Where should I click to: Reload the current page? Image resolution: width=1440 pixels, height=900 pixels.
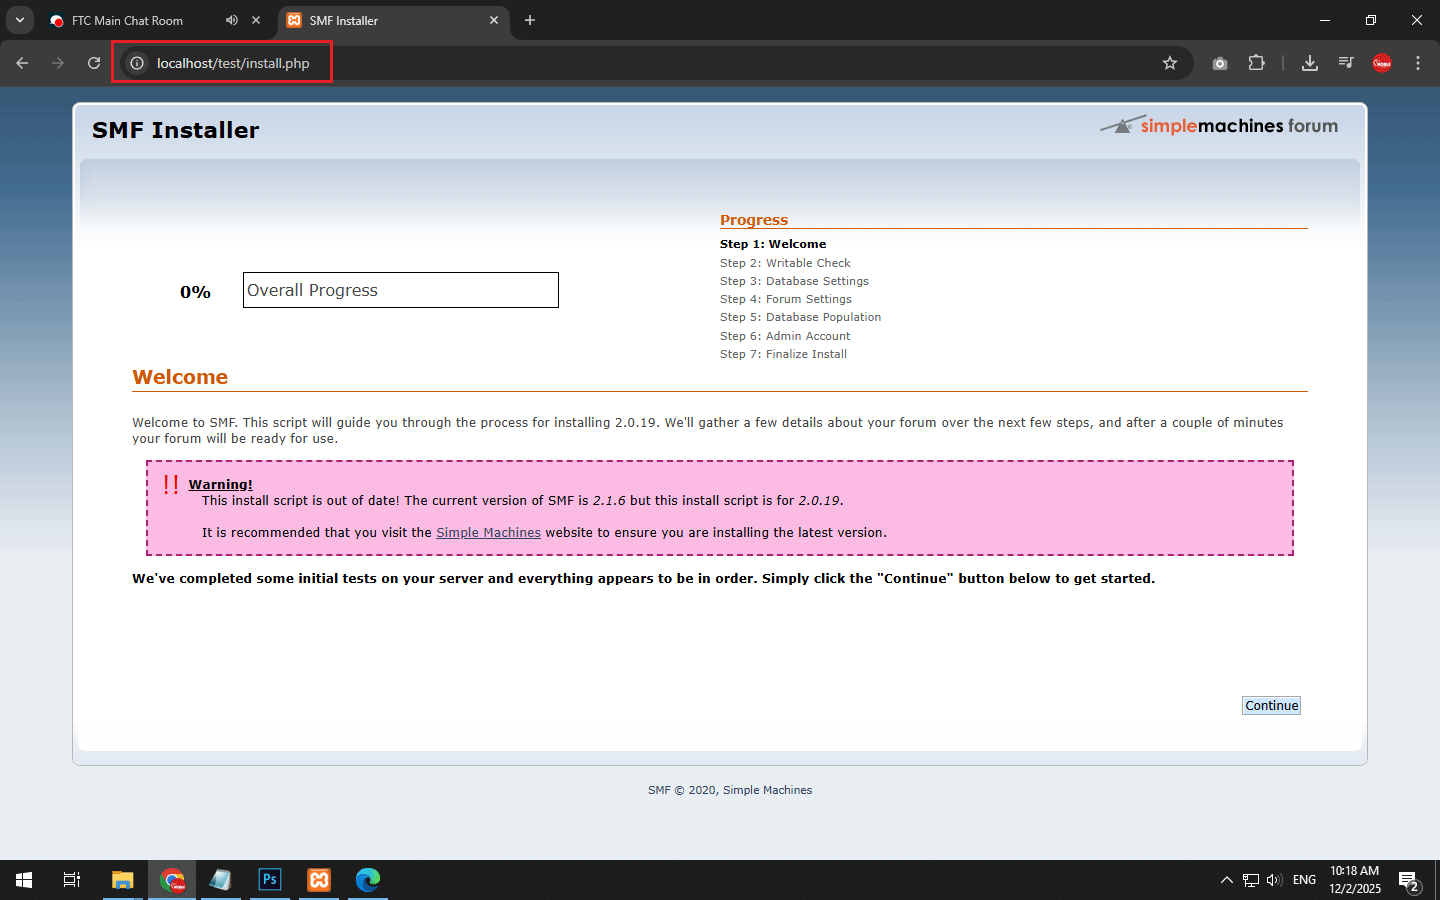(94, 63)
